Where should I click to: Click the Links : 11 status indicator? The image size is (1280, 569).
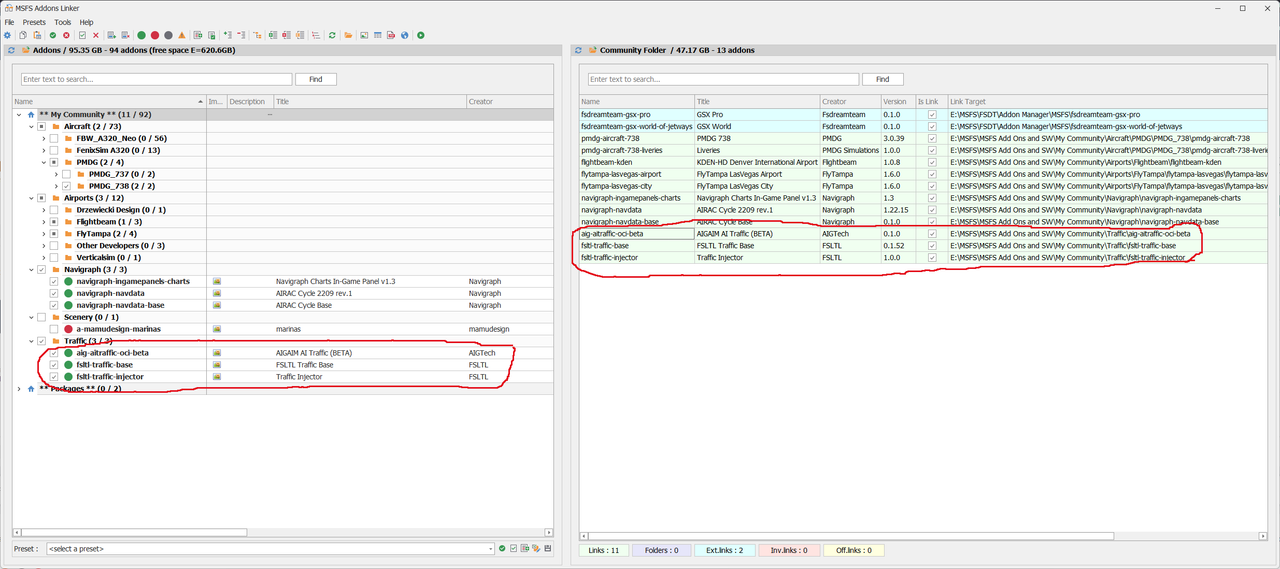click(604, 550)
